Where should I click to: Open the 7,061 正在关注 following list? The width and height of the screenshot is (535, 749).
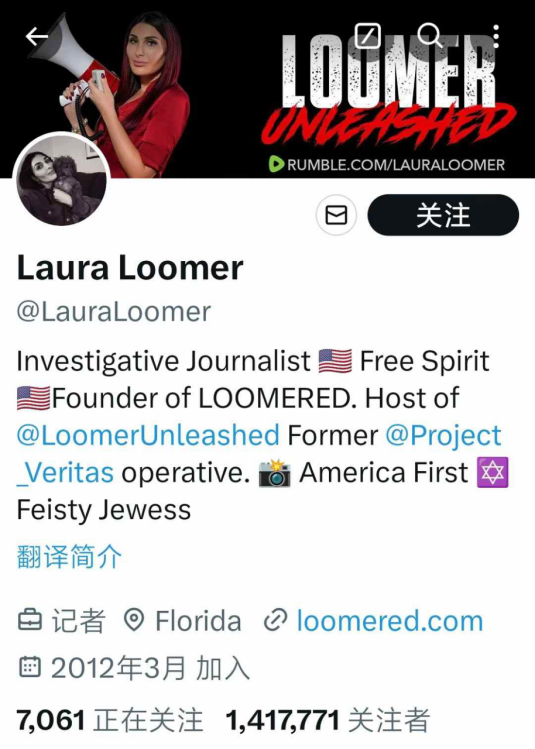(110, 720)
